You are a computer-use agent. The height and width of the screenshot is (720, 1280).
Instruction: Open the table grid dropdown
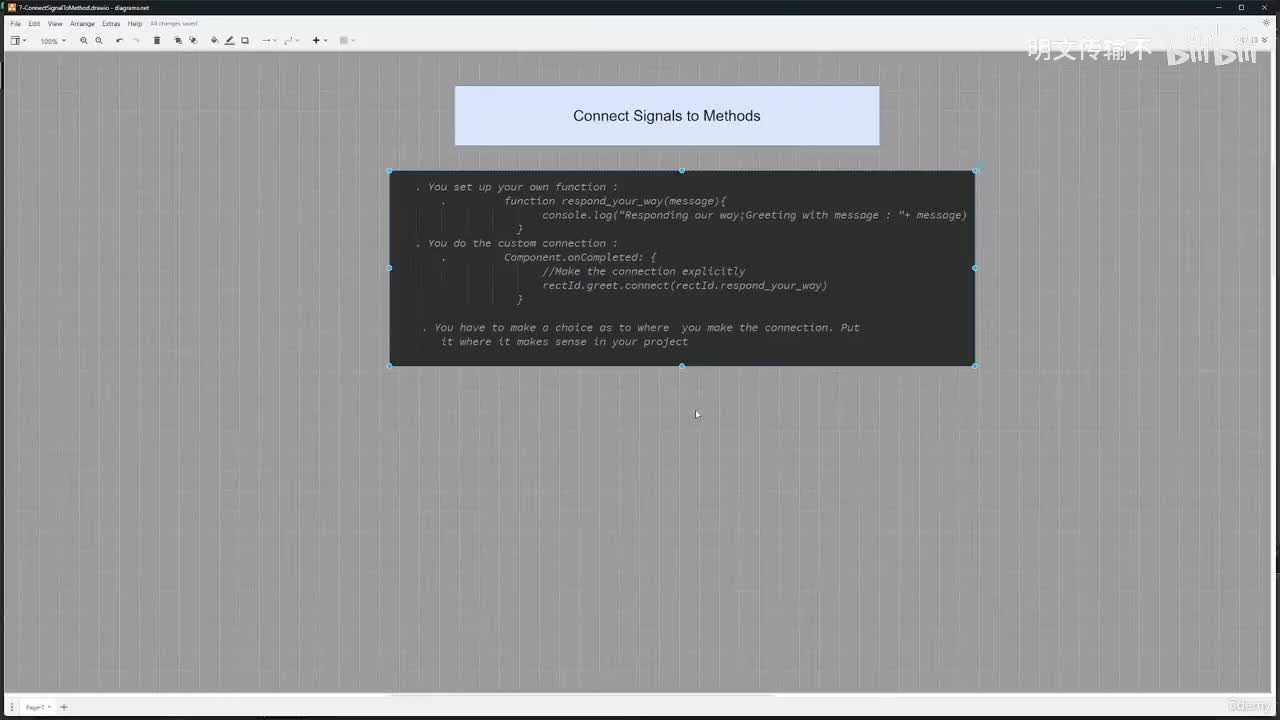[x=347, y=41]
